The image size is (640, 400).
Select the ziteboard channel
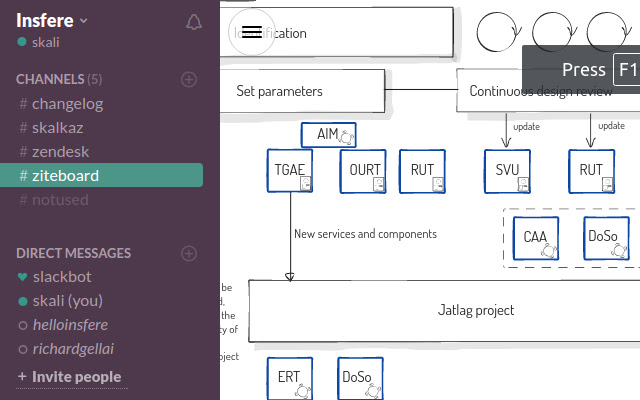(x=101, y=176)
